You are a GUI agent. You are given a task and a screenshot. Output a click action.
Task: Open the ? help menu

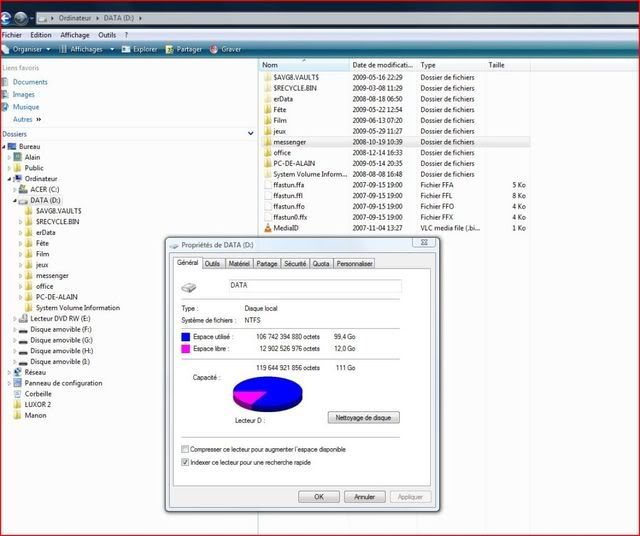pyautogui.click(x=127, y=35)
